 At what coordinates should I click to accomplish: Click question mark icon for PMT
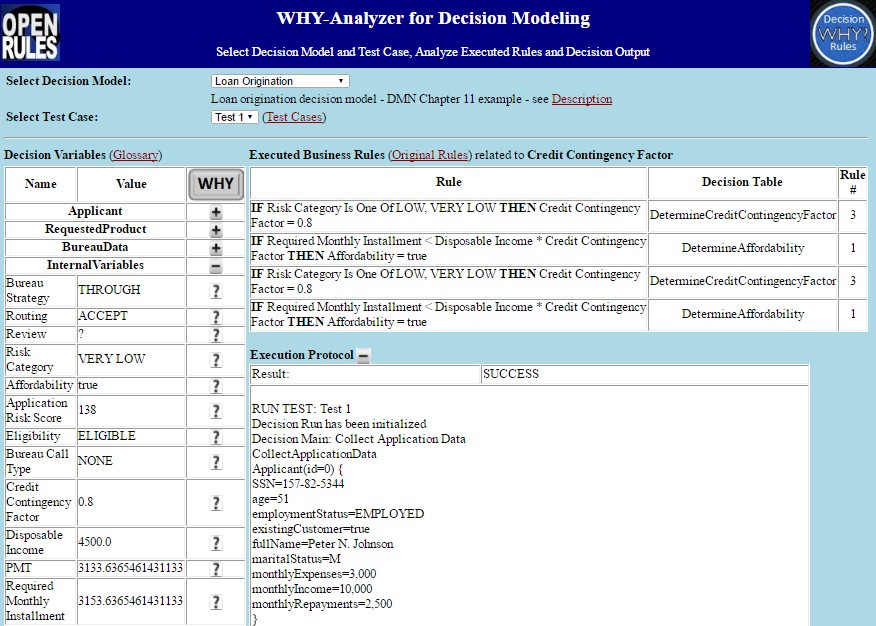tap(216, 569)
